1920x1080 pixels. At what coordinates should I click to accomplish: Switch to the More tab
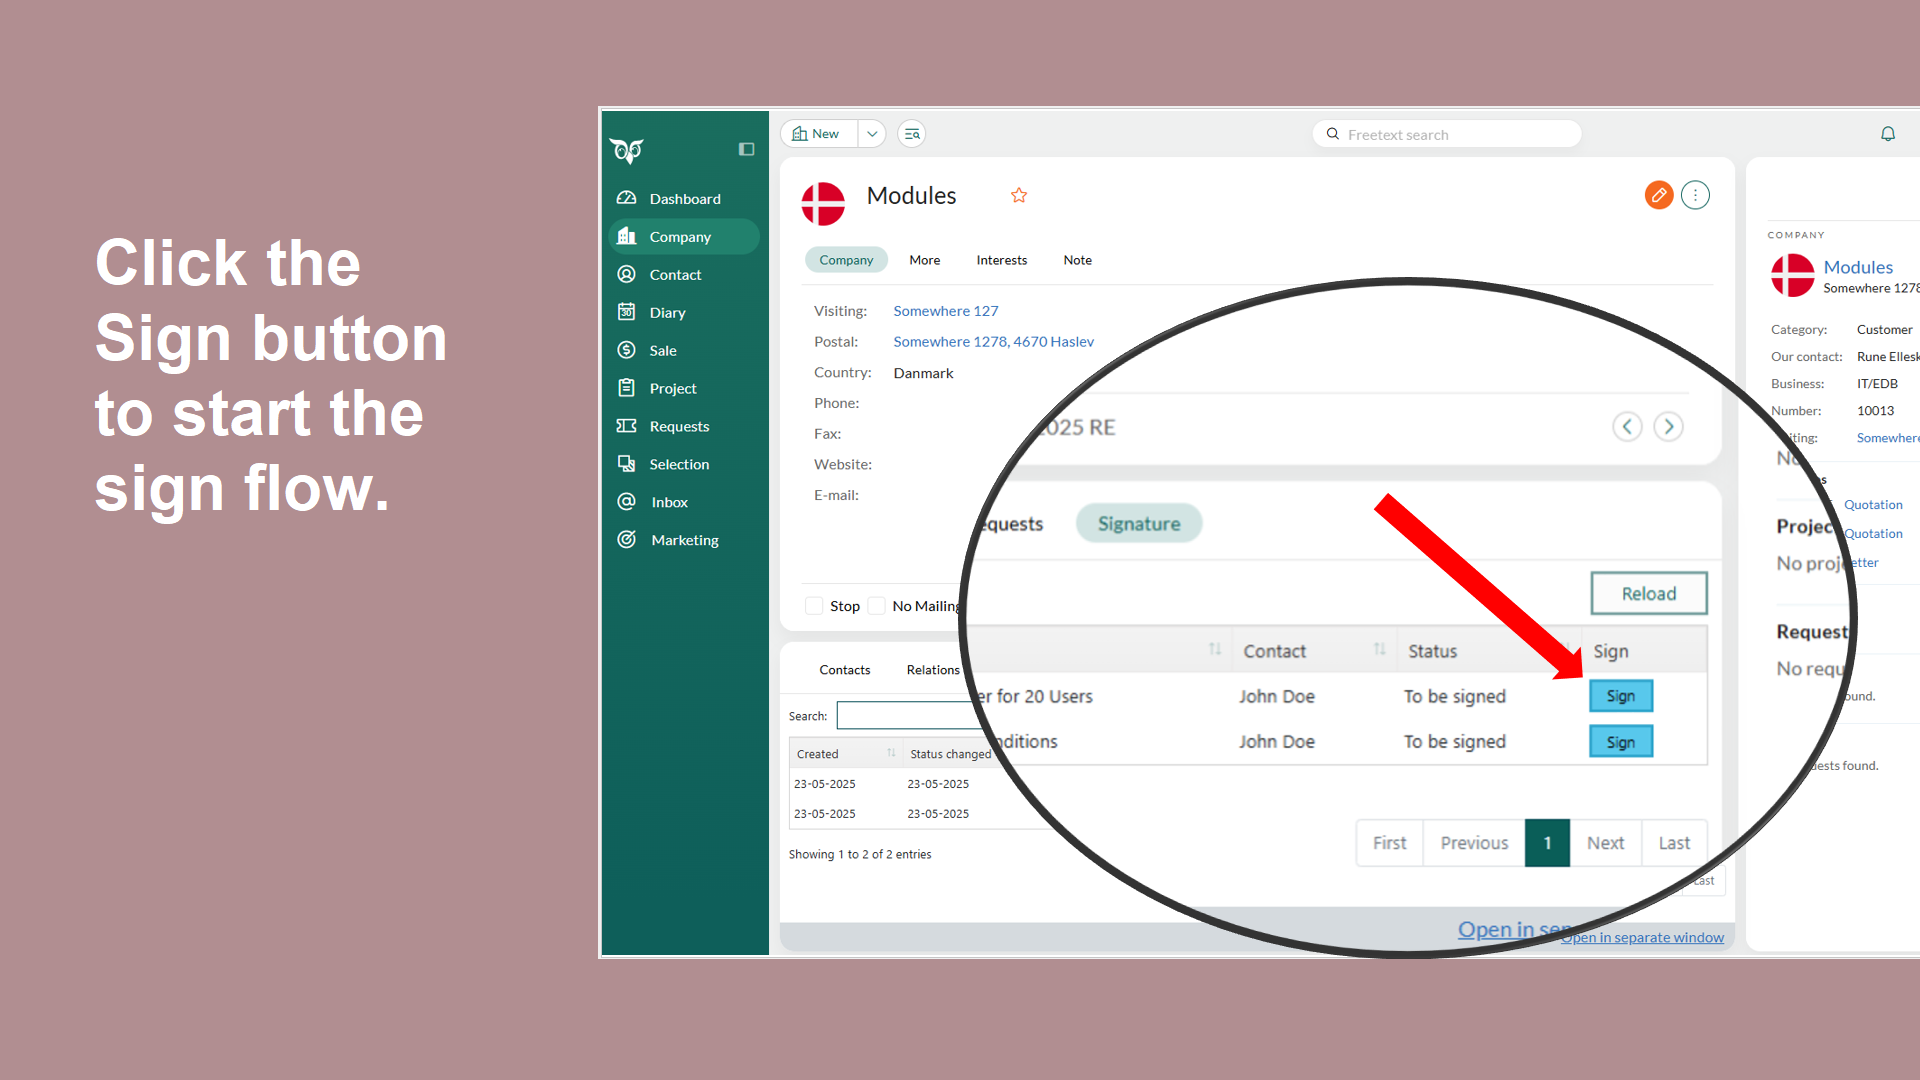pos(924,260)
